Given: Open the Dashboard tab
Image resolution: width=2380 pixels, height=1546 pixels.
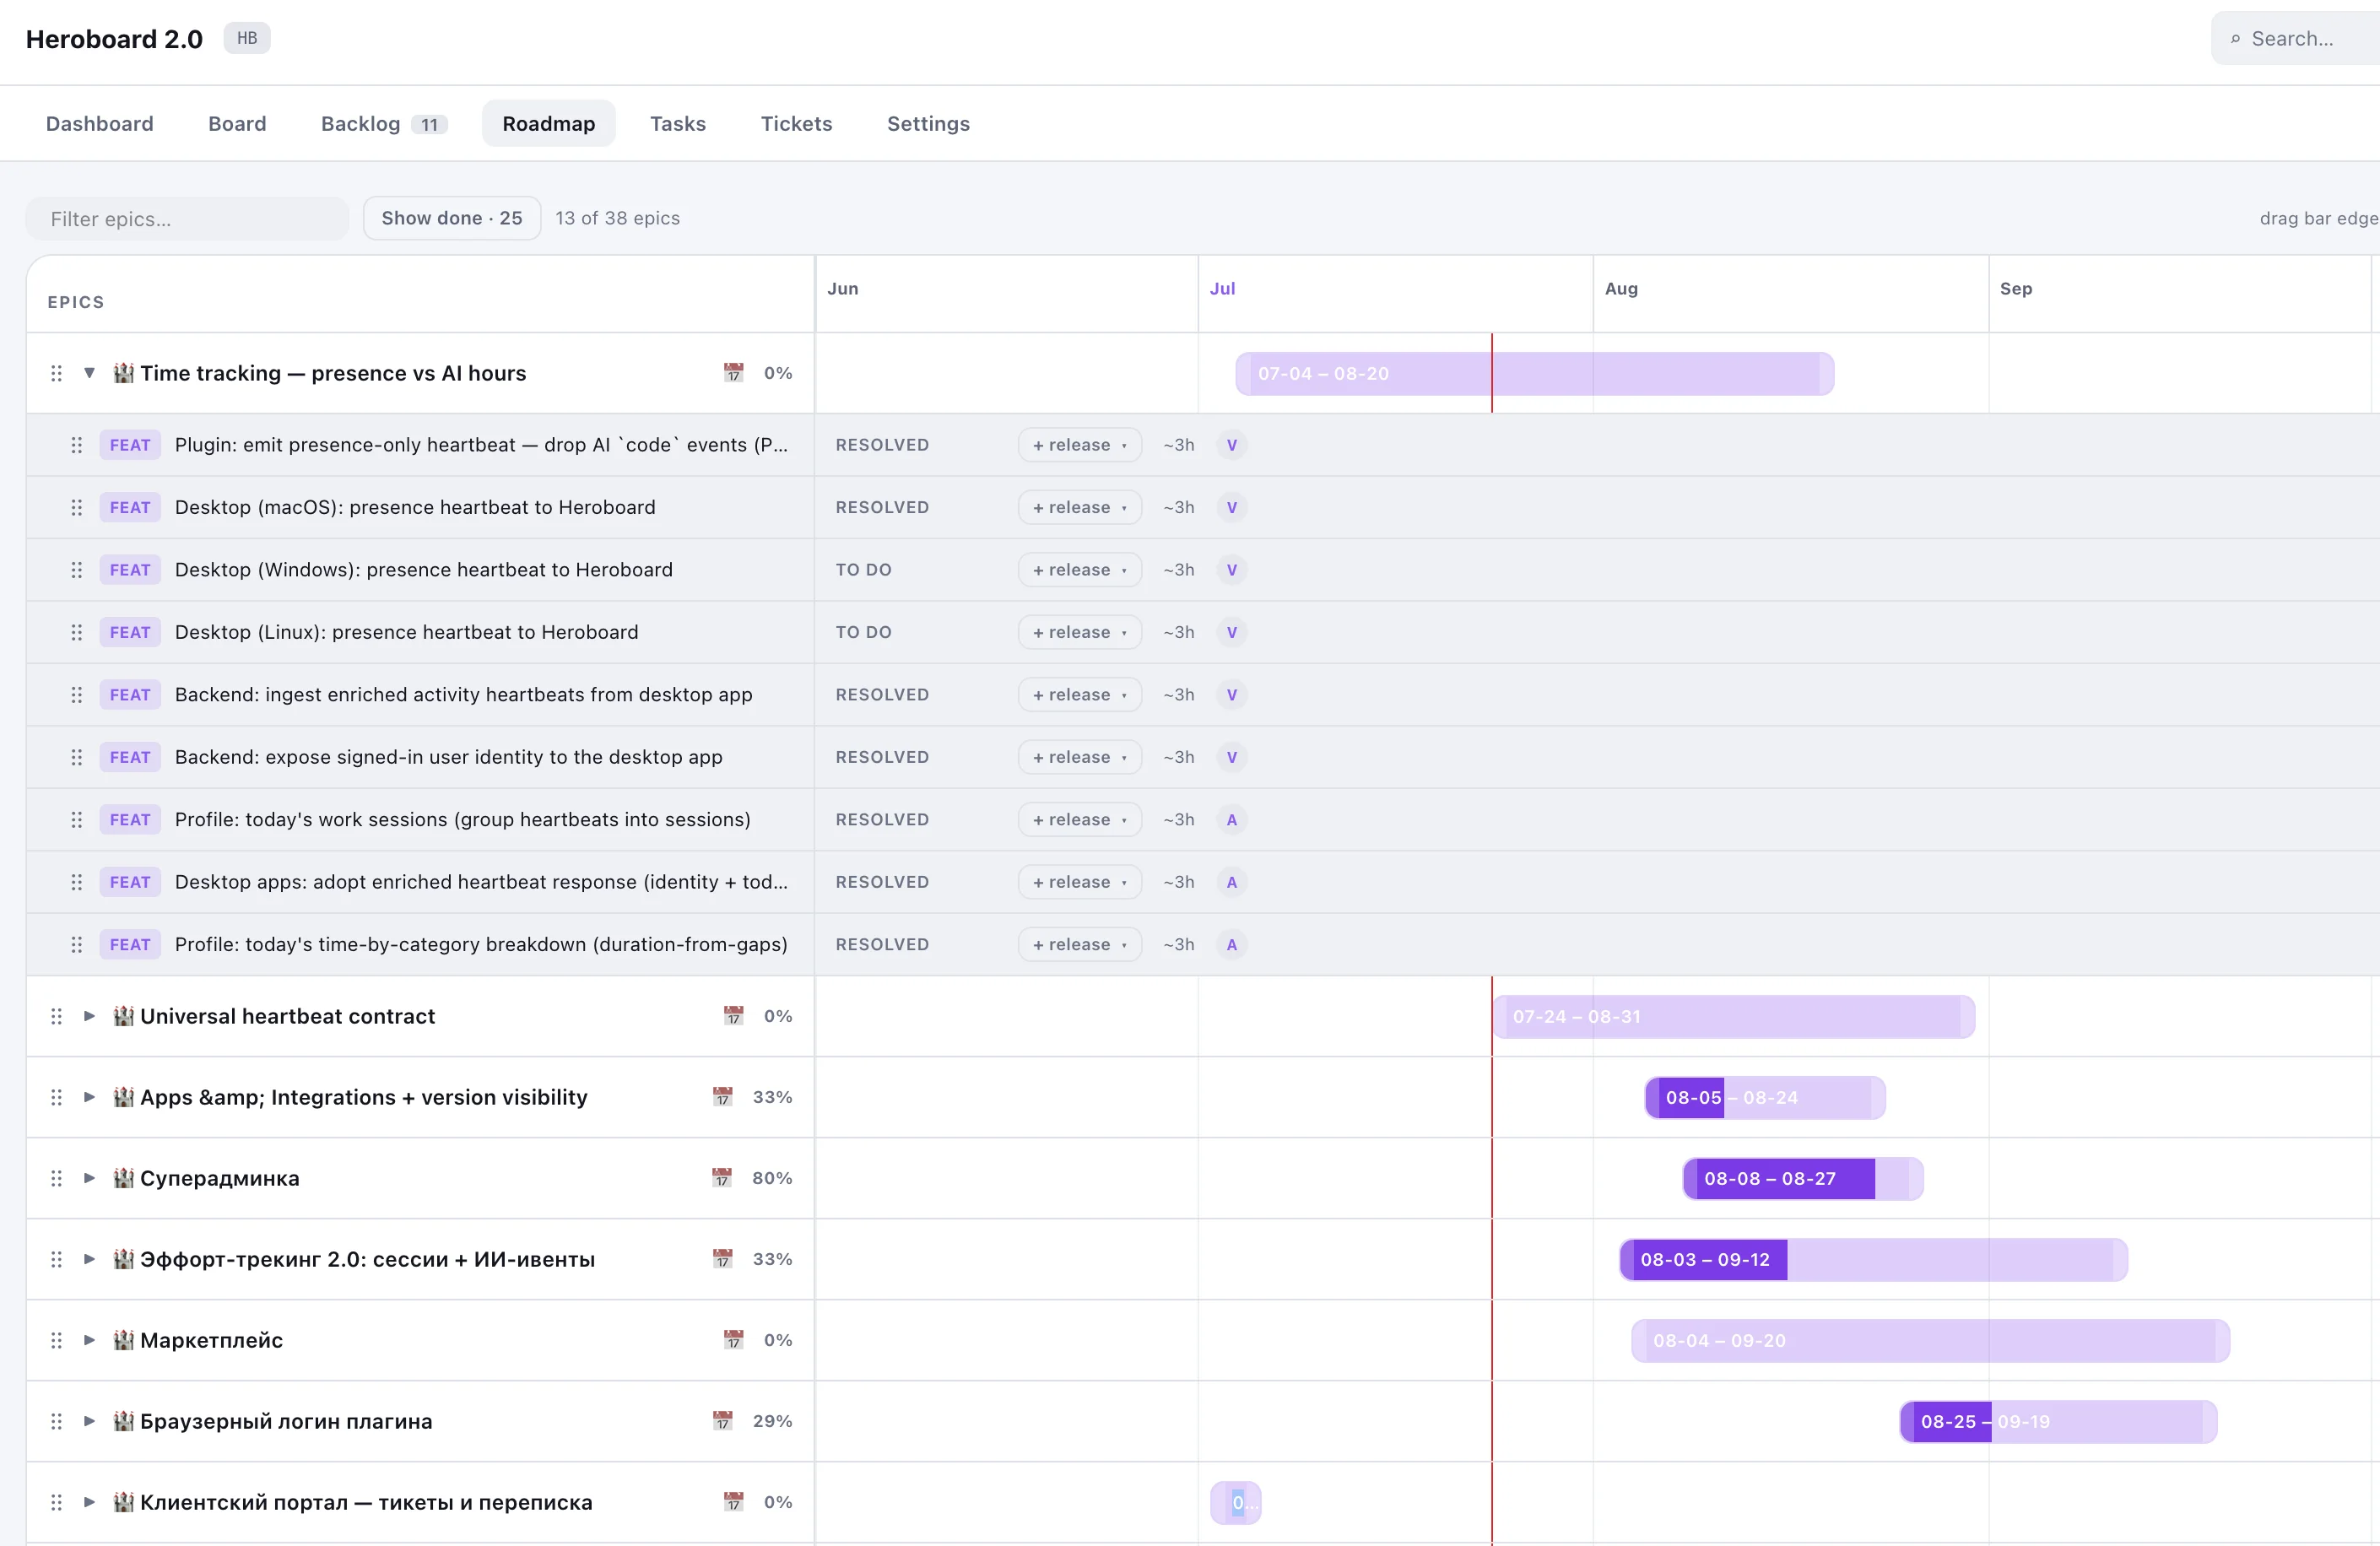Looking at the screenshot, I should pyautogui.click(x=100, y=123).
